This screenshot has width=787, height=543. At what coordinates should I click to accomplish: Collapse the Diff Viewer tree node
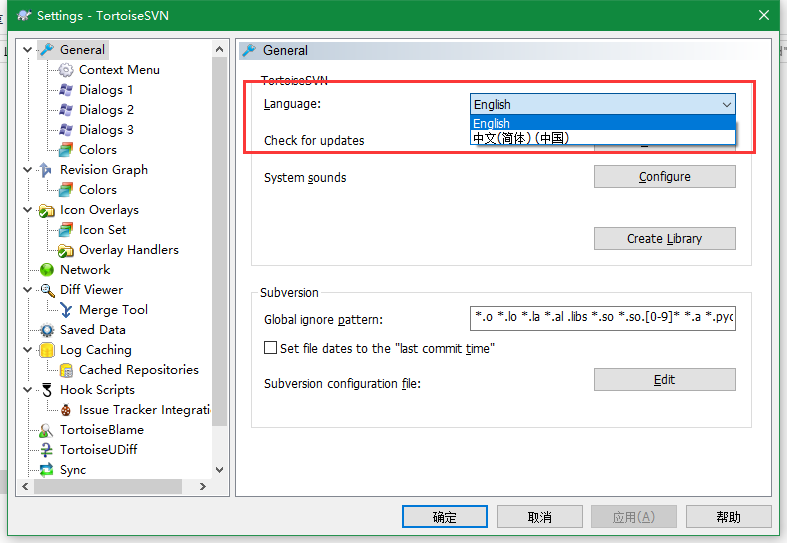tap(28, 290)
